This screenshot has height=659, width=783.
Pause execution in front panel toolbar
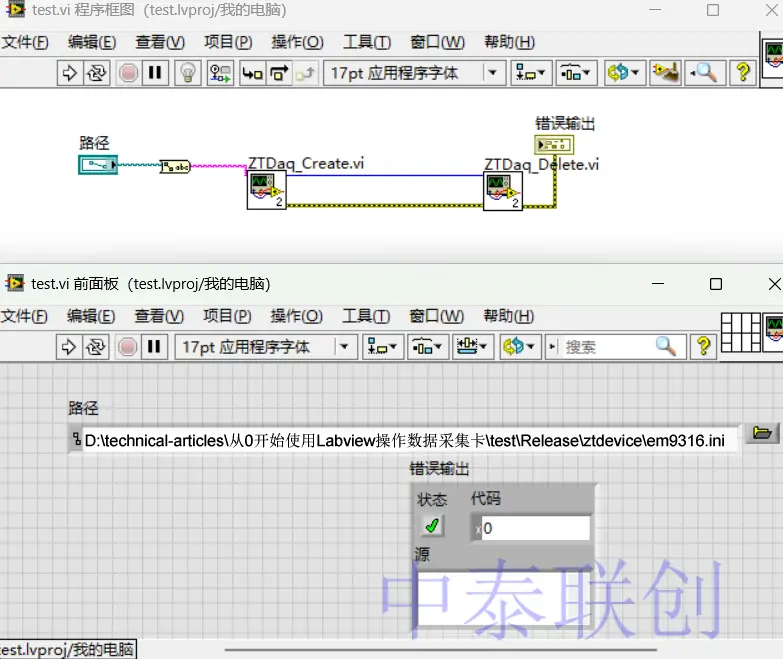point(154,346)
